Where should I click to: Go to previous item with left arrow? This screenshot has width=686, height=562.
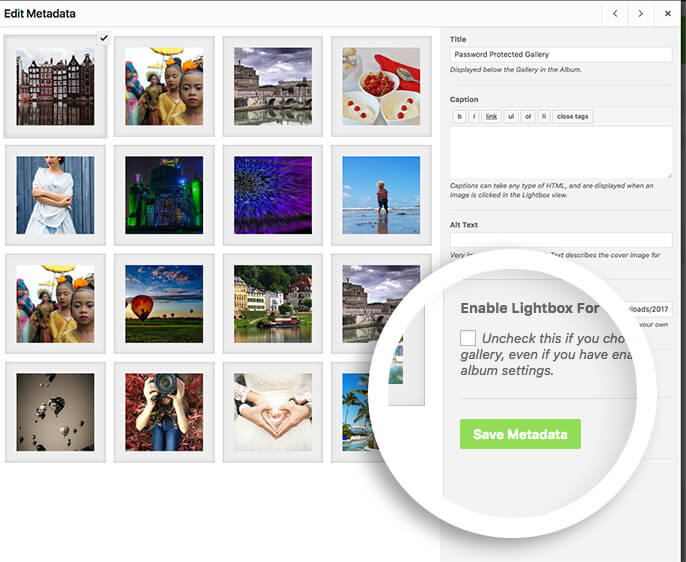pos(615,14)
